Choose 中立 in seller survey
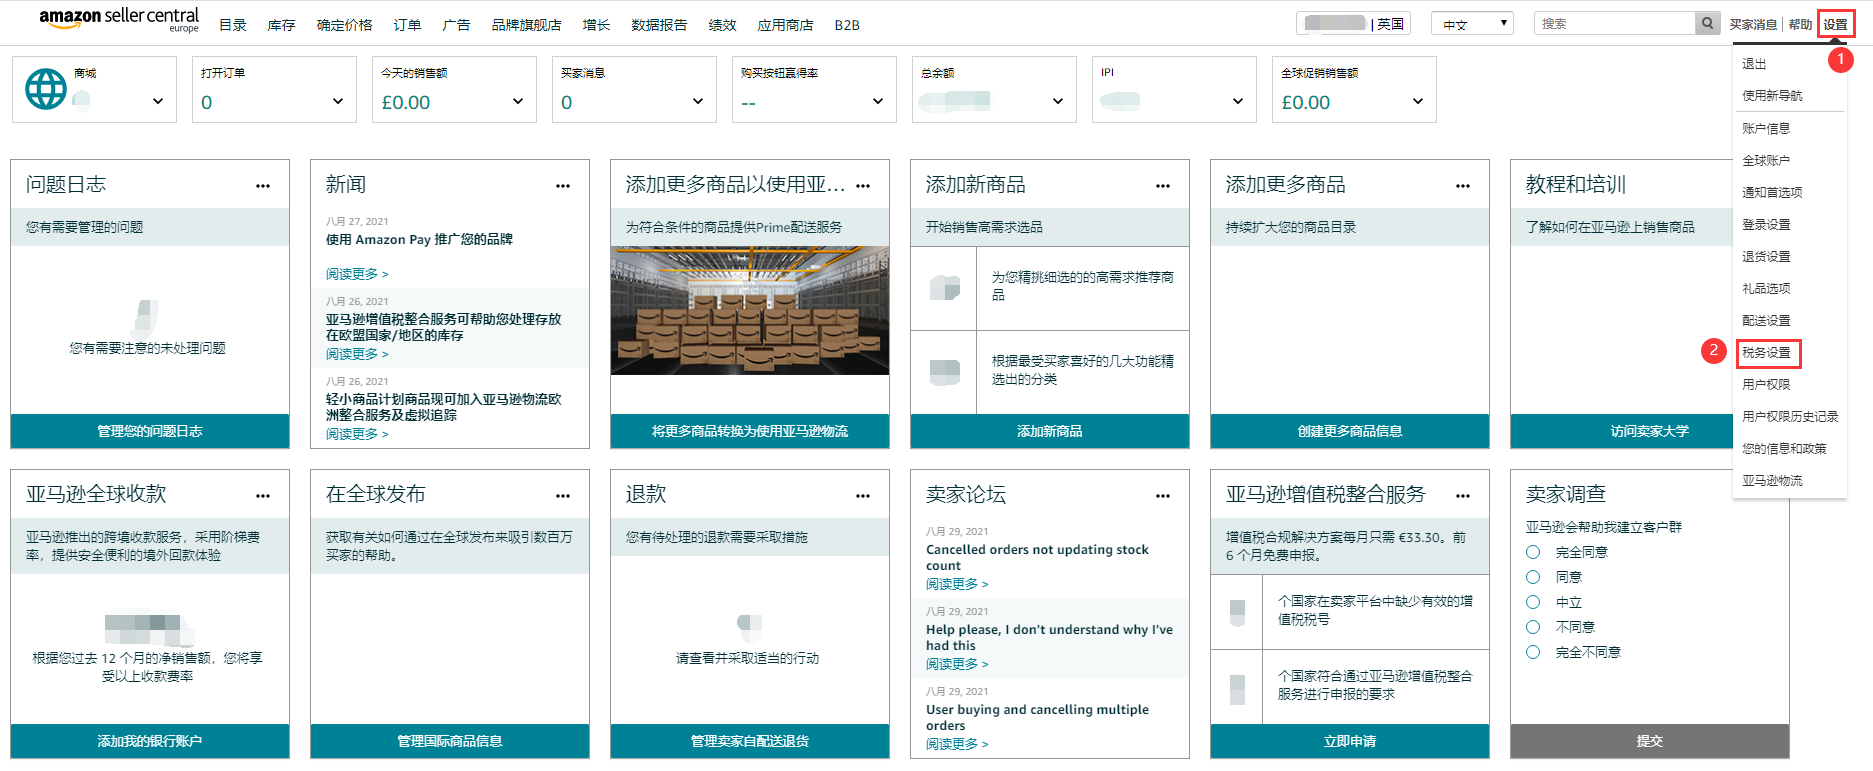This screenshot has height=771, width=1873. tap(1533, 602)
